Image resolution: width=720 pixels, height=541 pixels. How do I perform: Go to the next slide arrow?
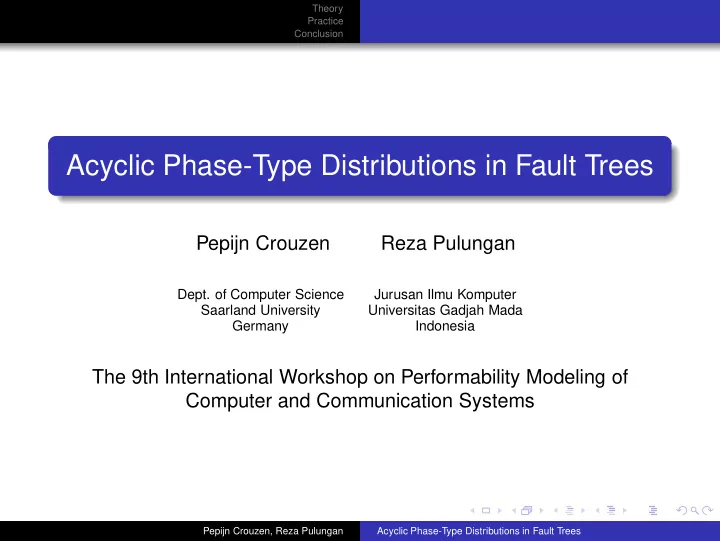pyautogui.click(x=500, y=511)
